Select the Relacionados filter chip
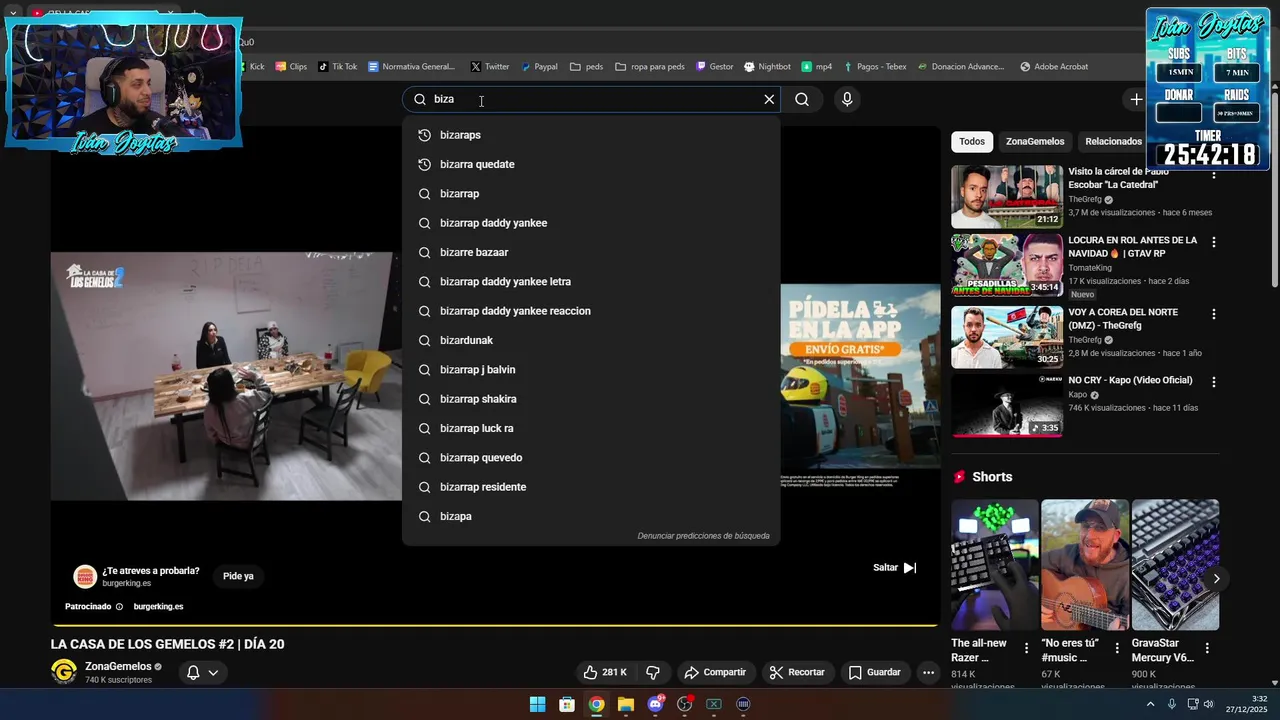 click(1113, 141)
